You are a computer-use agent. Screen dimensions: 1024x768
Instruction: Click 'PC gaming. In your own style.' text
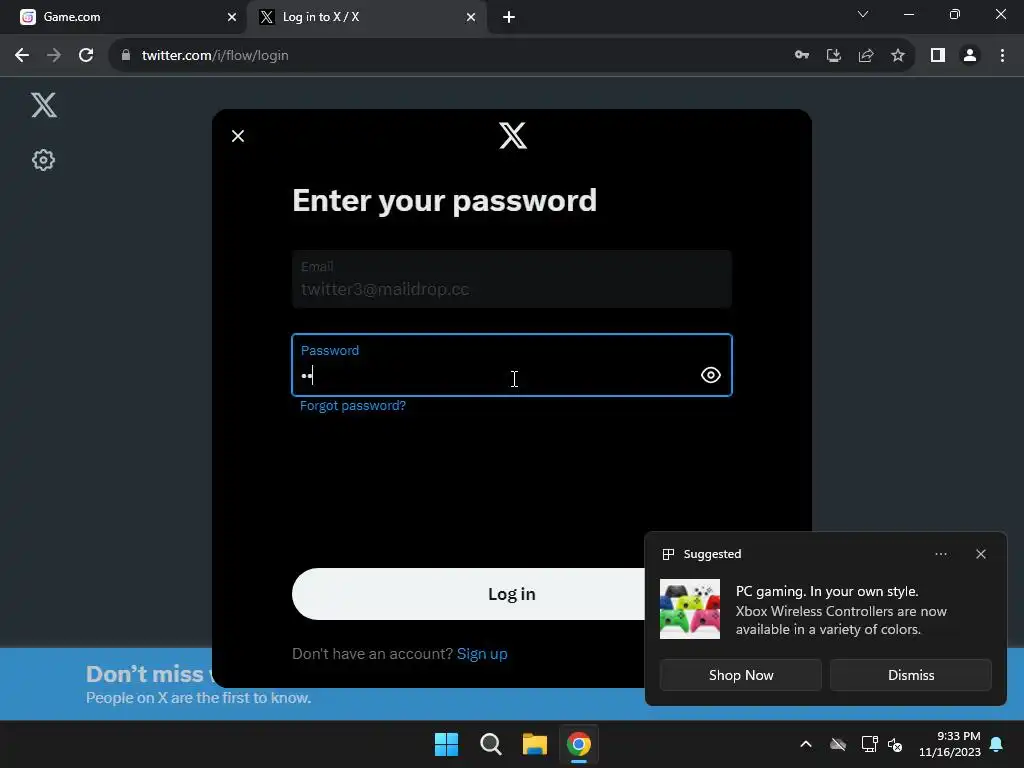(x=827, y=591)
